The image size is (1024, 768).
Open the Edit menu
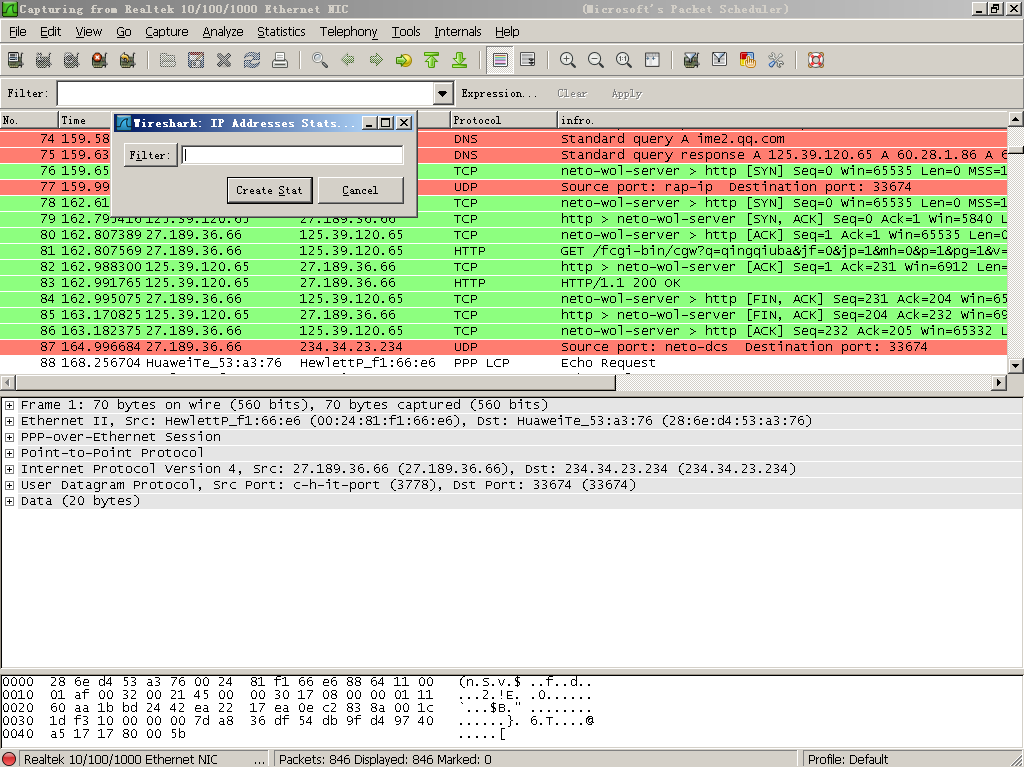[50, 31]
